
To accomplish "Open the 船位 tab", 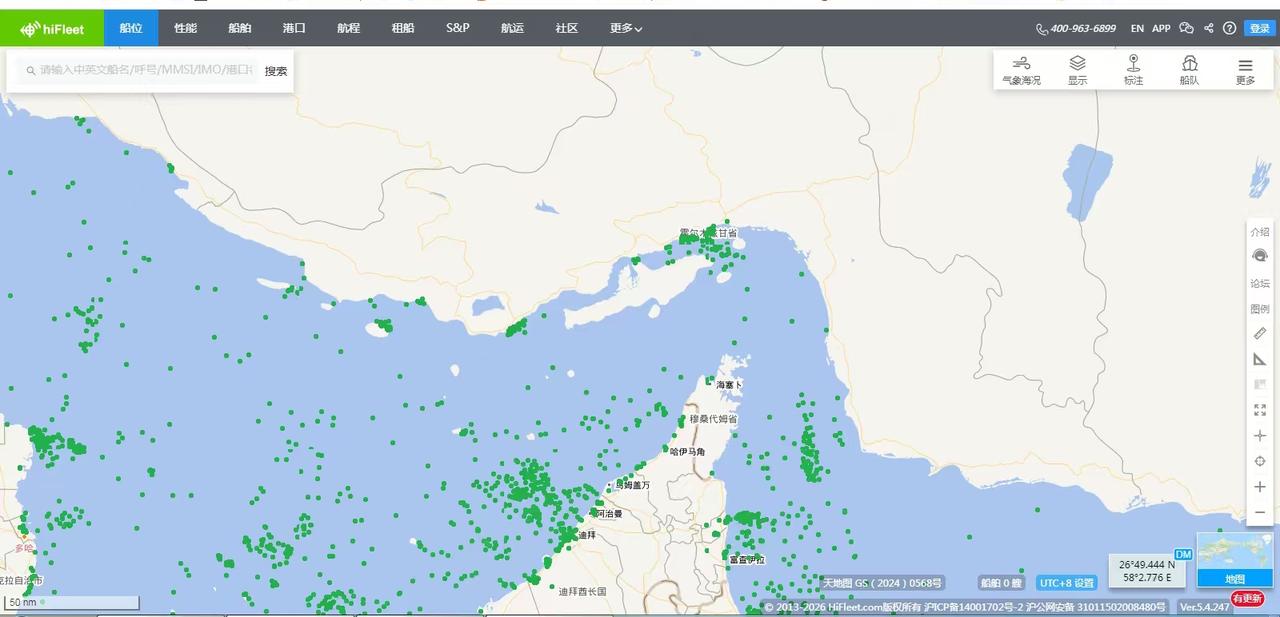I will coord(131,28).
